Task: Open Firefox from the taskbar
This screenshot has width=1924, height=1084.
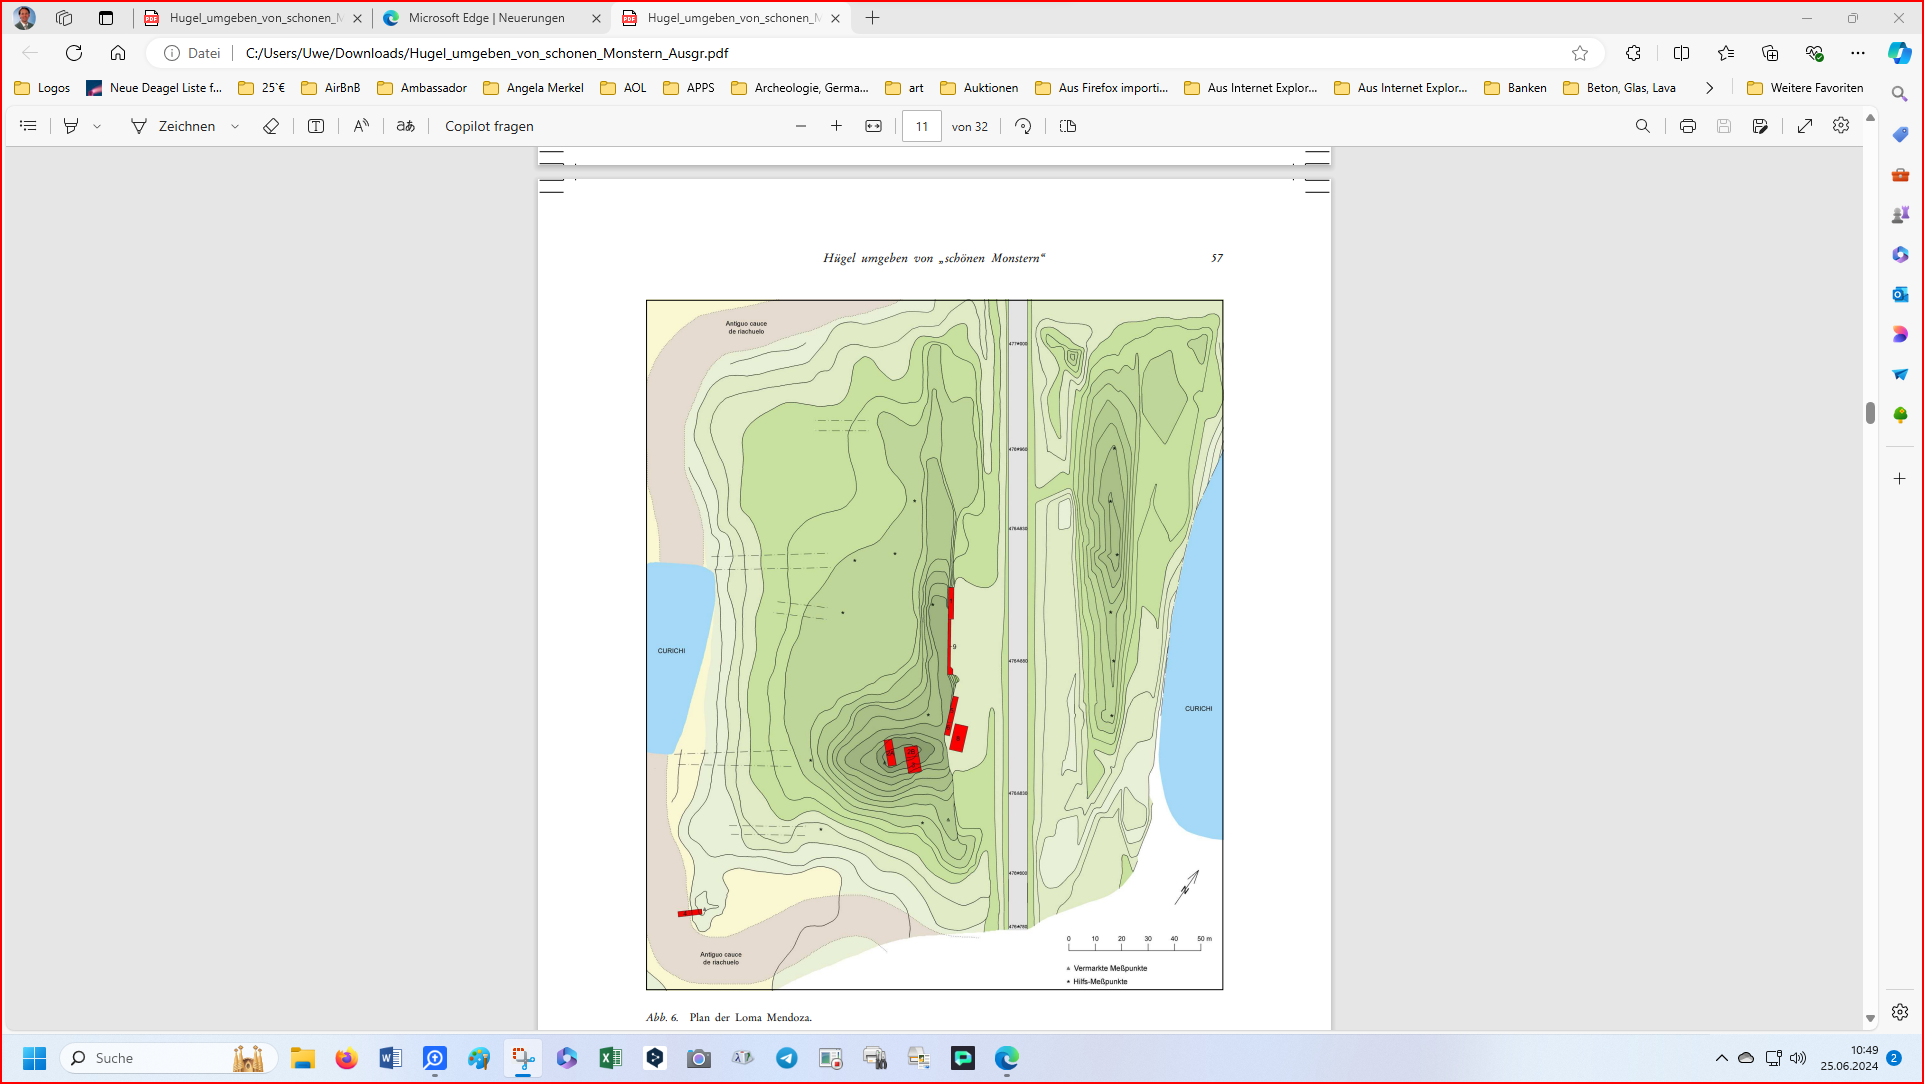Action: pos(346,1058)
